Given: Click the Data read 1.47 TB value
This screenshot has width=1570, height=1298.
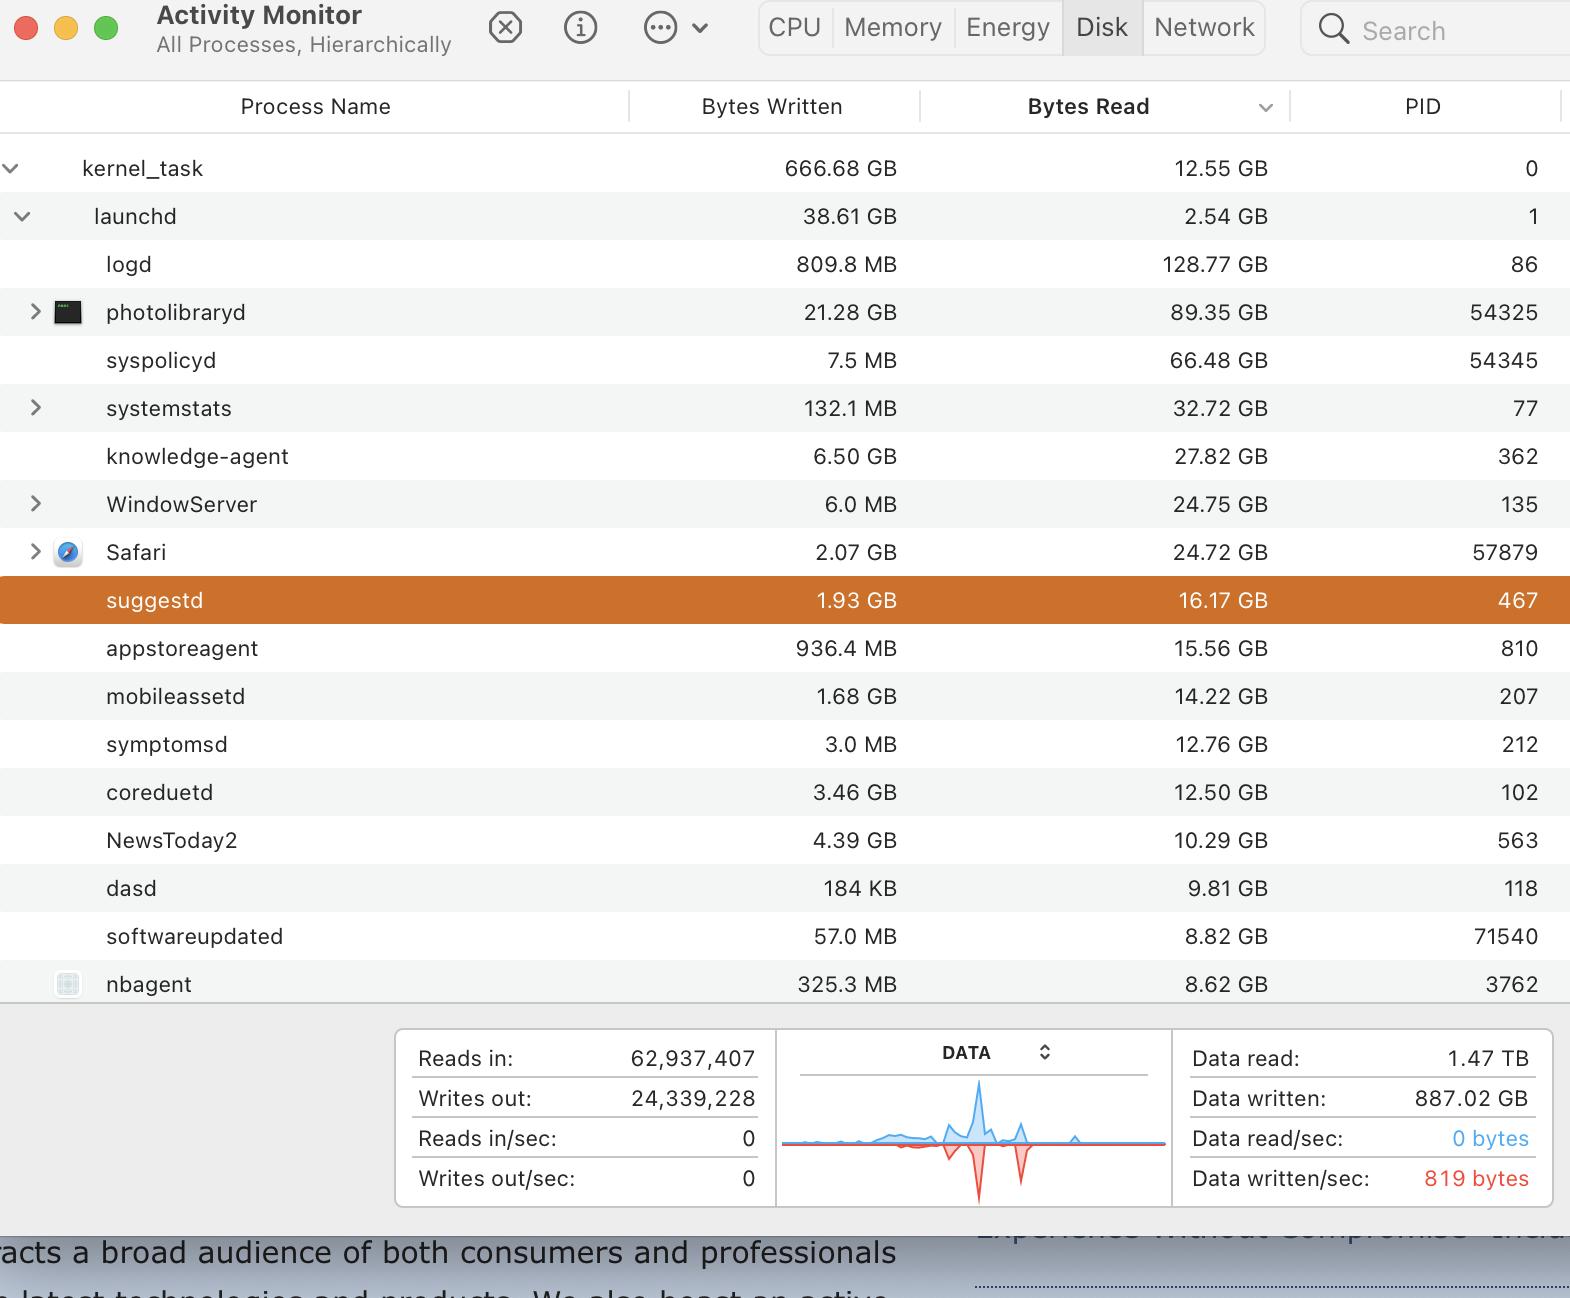Looking at the screenshot, I should click(x=1488, y=1058).
